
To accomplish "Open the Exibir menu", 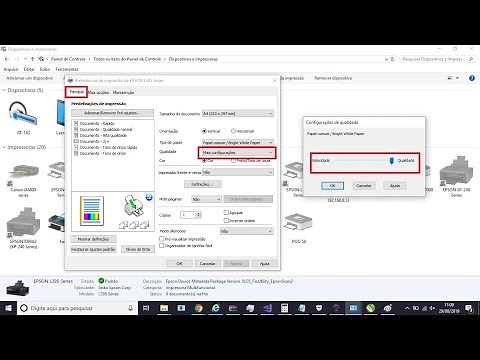I will [x=45, y=69].
